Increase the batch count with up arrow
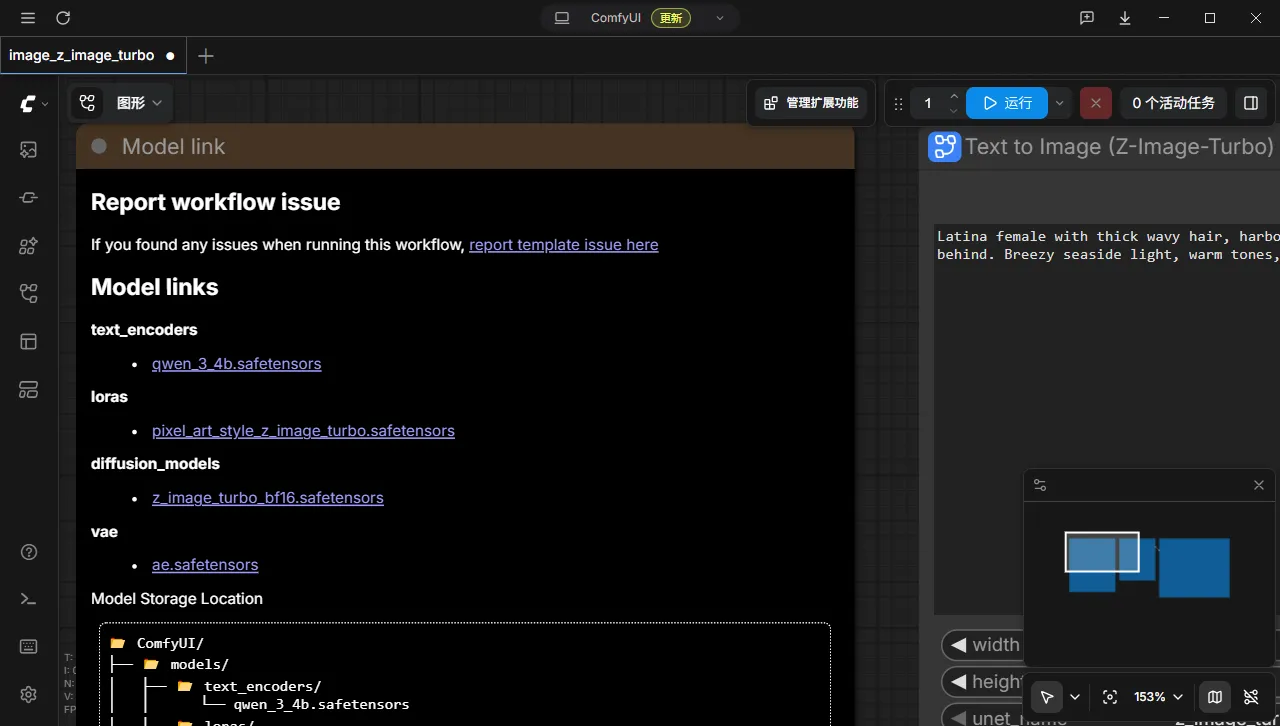Viewport: 1280px width, 726px height. (x=954, y=96)
